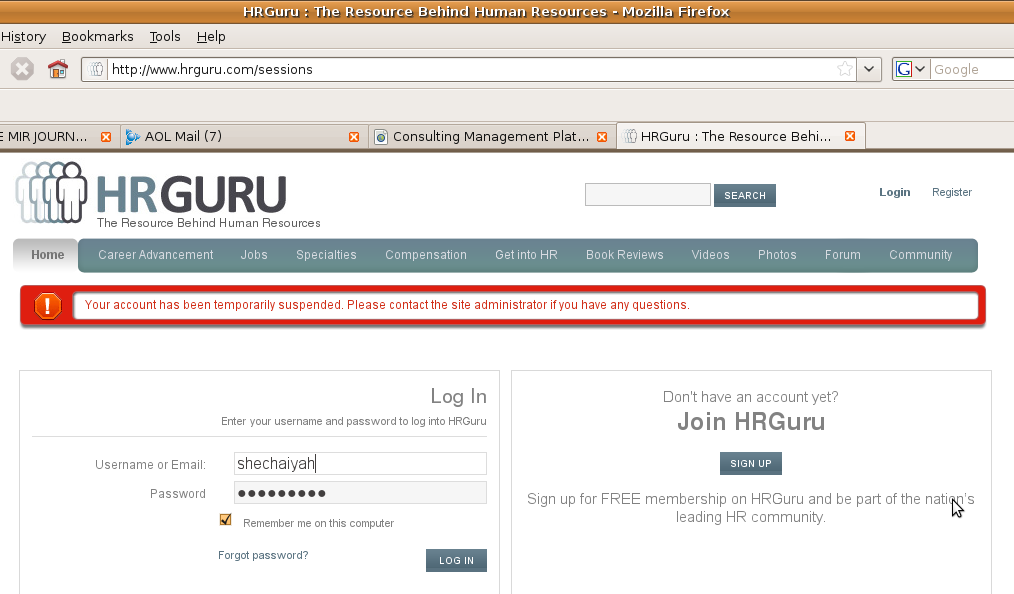Click the bookmark star in address bar
This screenshot has width=1014, height=594.
[845, 69]
